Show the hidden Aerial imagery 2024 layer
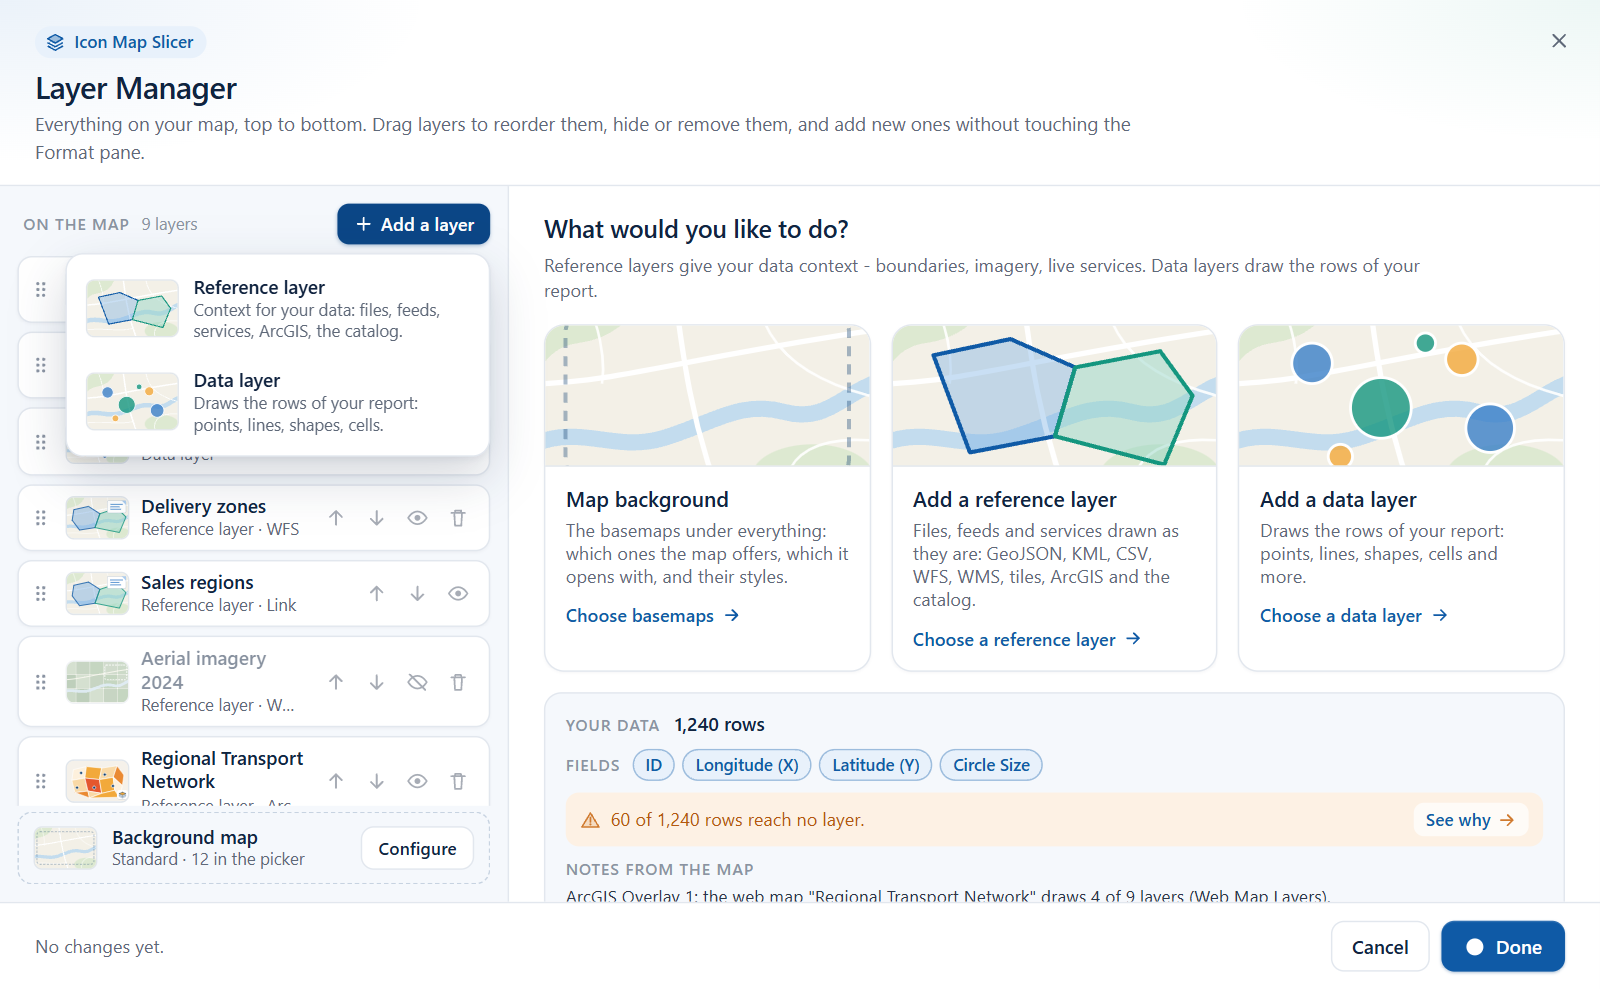The width and height of the screenshot is (1600, 989). click(x=418, y=682)
